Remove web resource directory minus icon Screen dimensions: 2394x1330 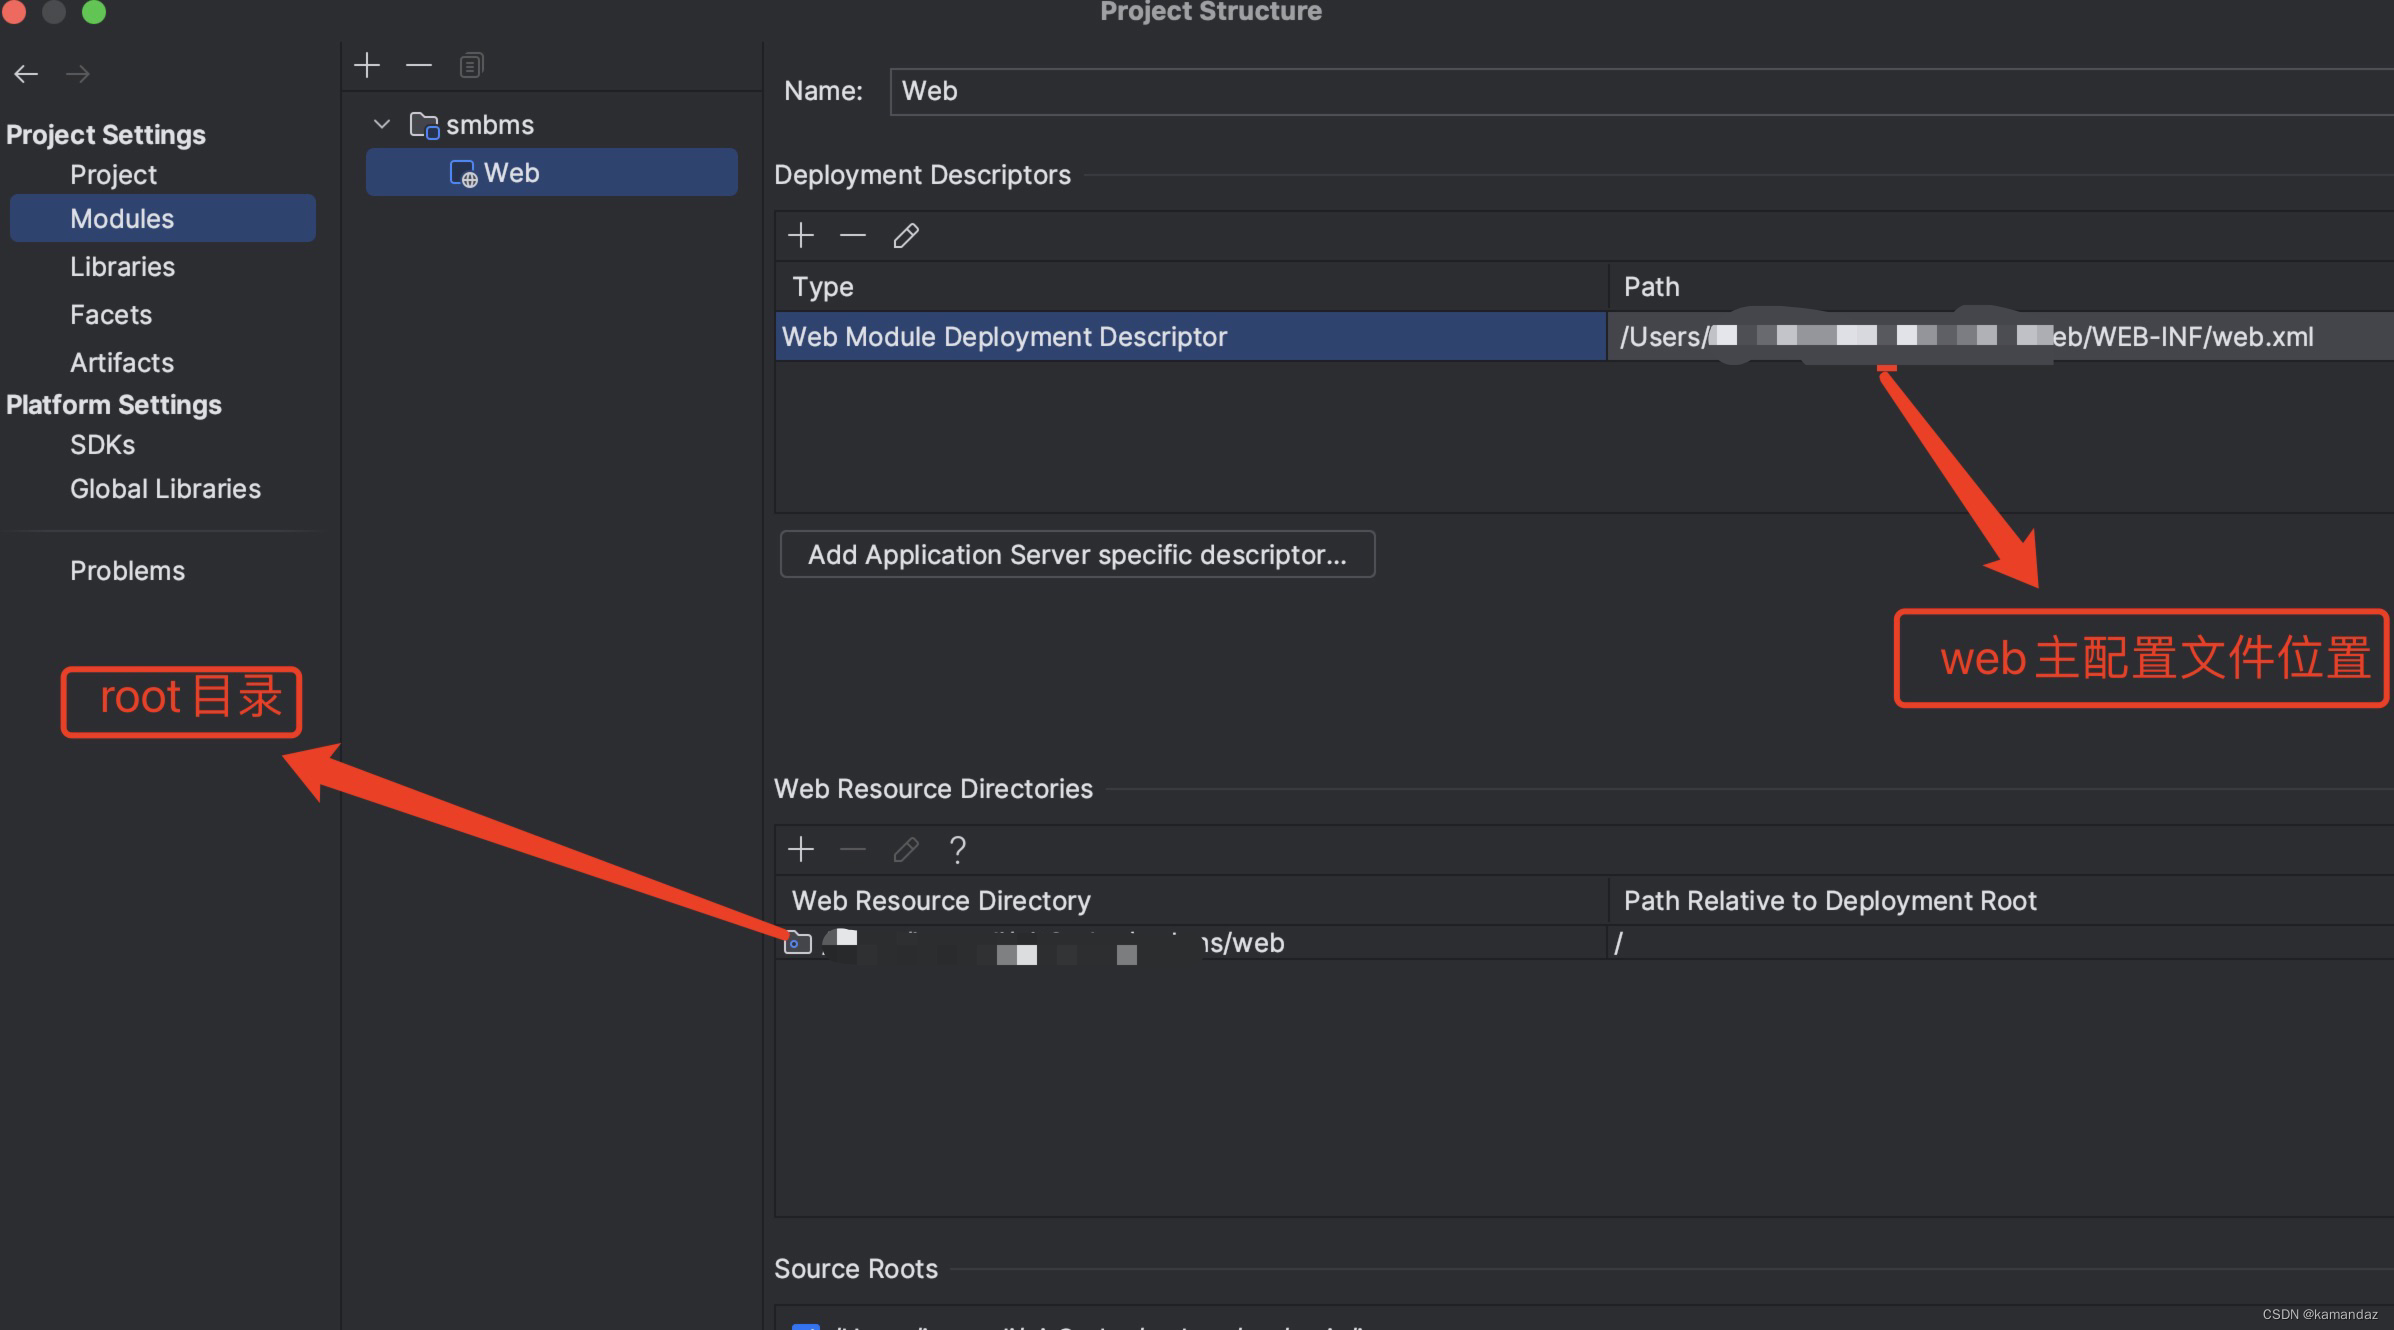click(853, 850)
